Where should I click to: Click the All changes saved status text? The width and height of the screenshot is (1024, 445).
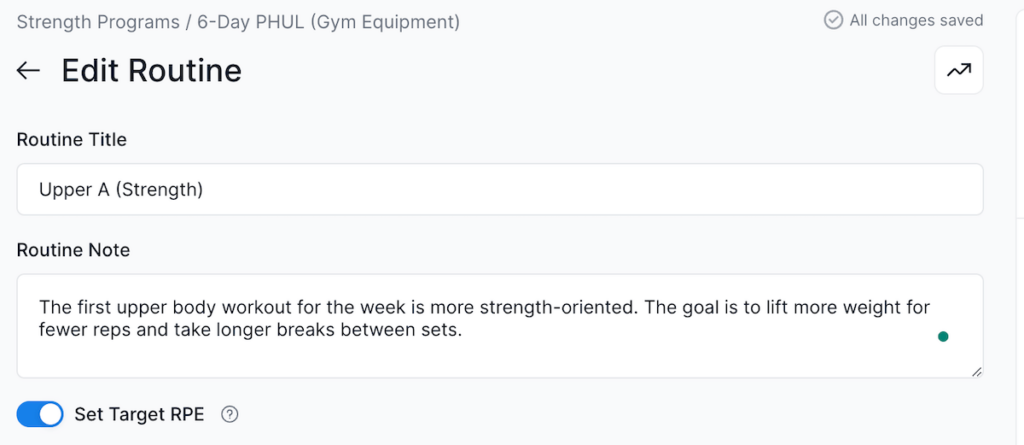[x=916, y=20]
